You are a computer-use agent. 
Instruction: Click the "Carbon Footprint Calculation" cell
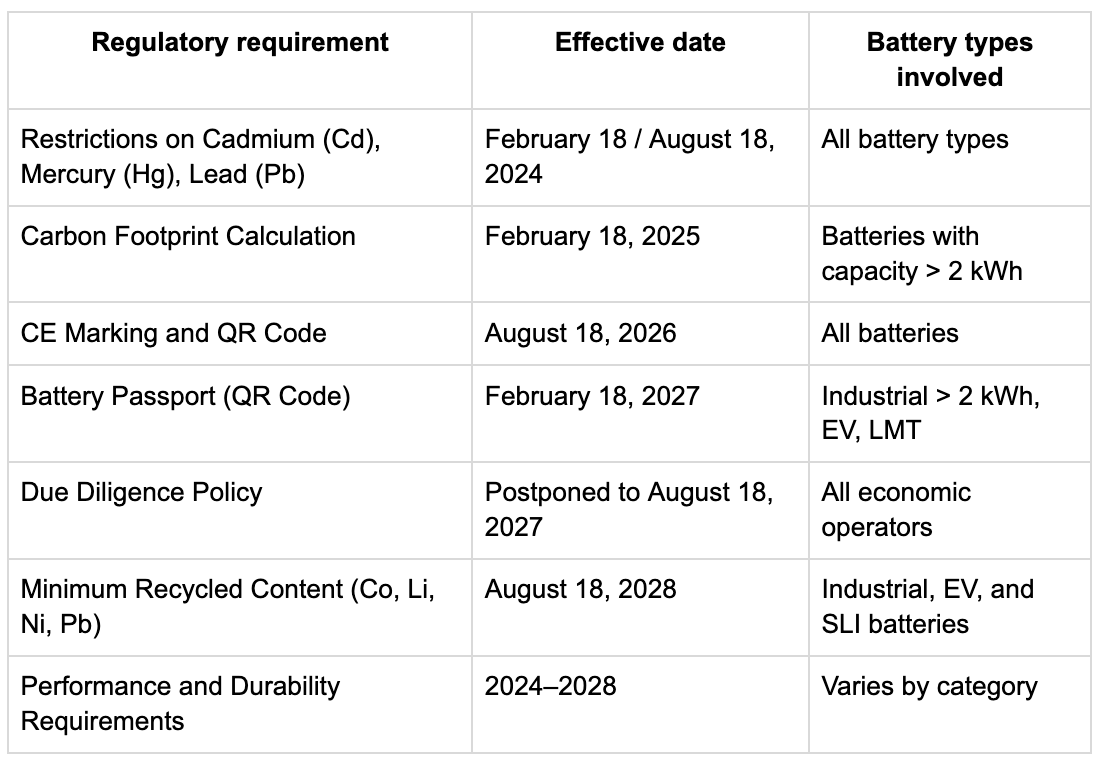[188, 237]
